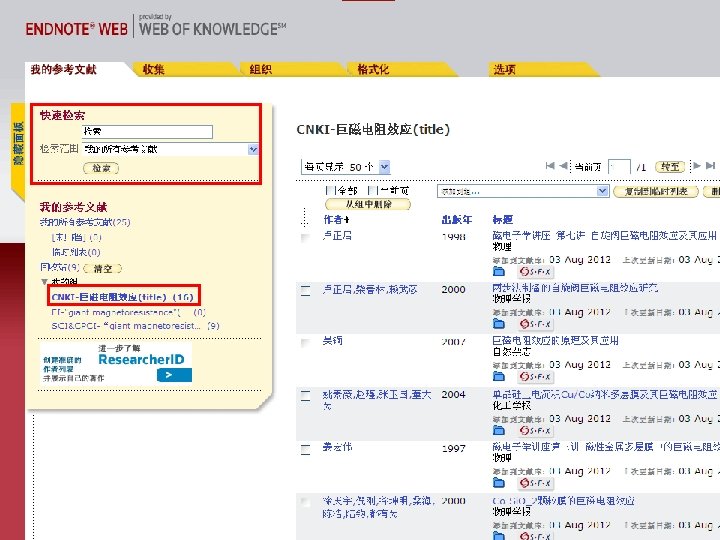Click the 清空 button for trash
This screenshot has height=540, width=720.
103,269
